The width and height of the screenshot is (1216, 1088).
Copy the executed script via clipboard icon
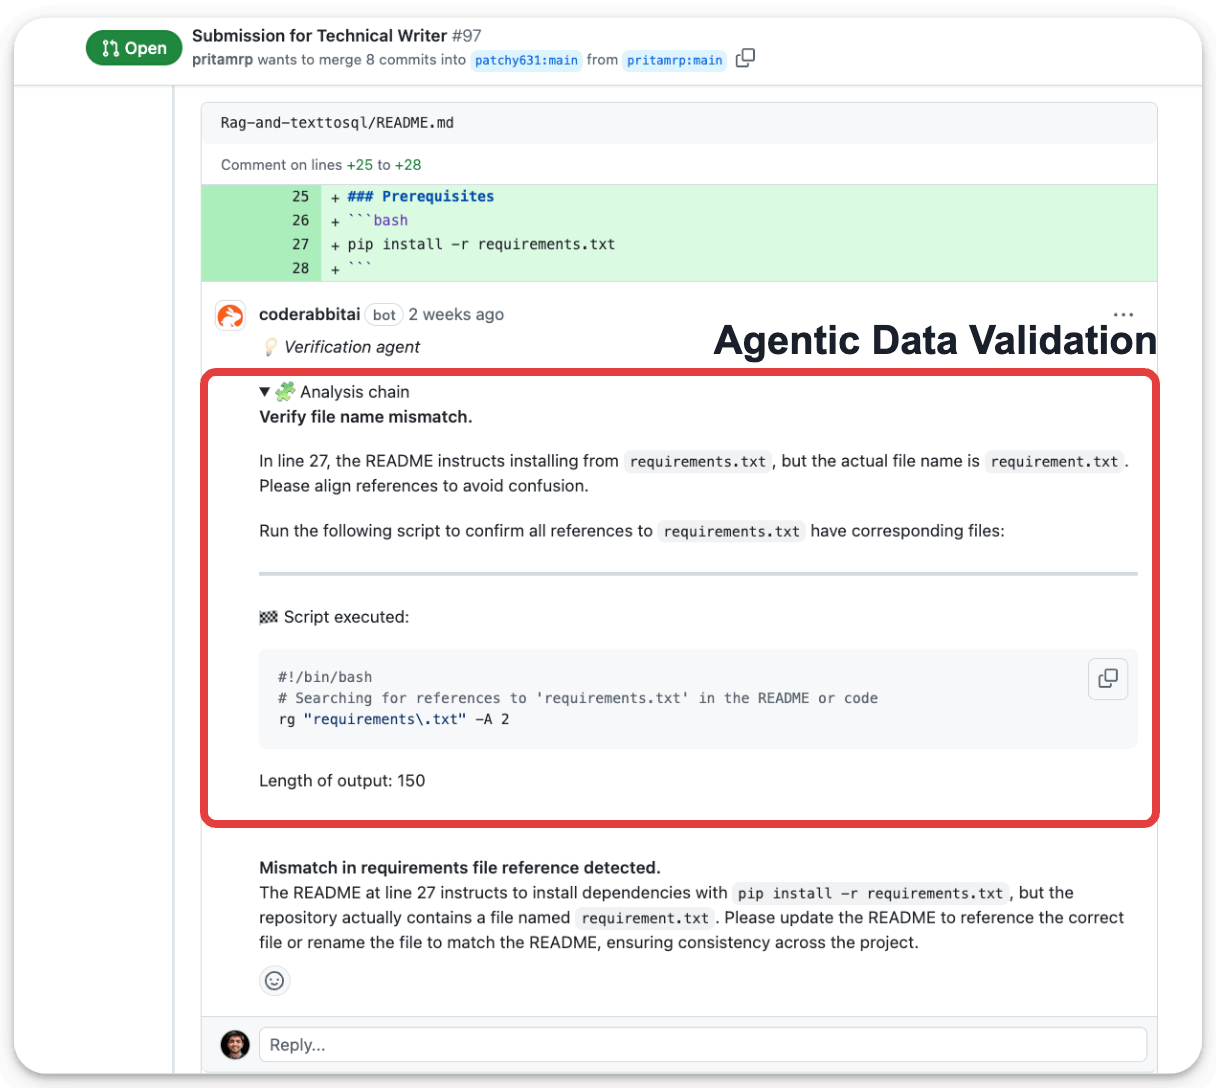coord(1107,678)
